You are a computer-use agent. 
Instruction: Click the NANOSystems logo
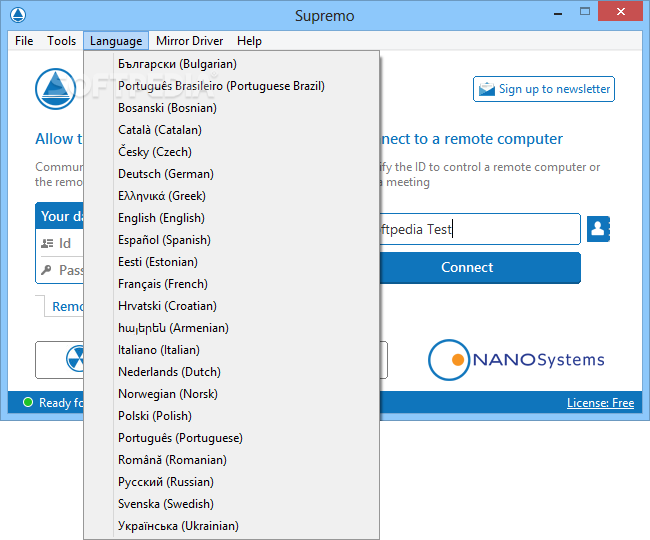pyautogui.click(x=516, y=360)
